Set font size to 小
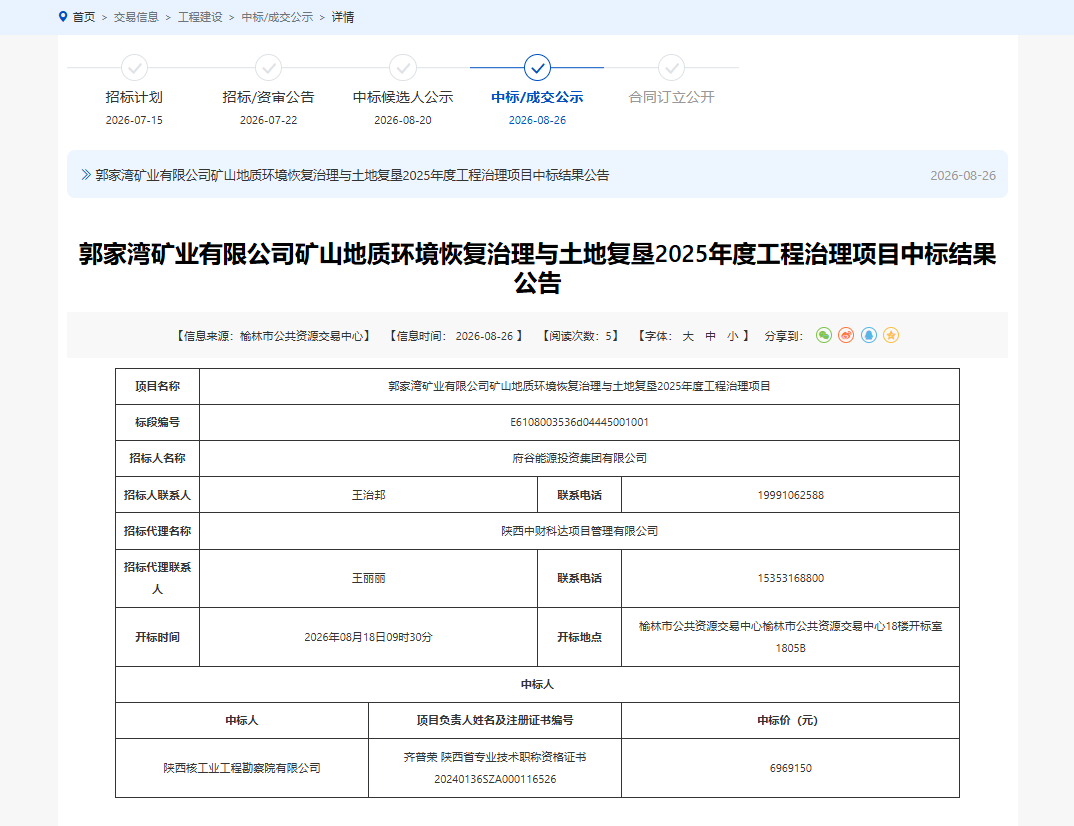Viewport: 1074px width, 826px height. click(x=732, y=336)
